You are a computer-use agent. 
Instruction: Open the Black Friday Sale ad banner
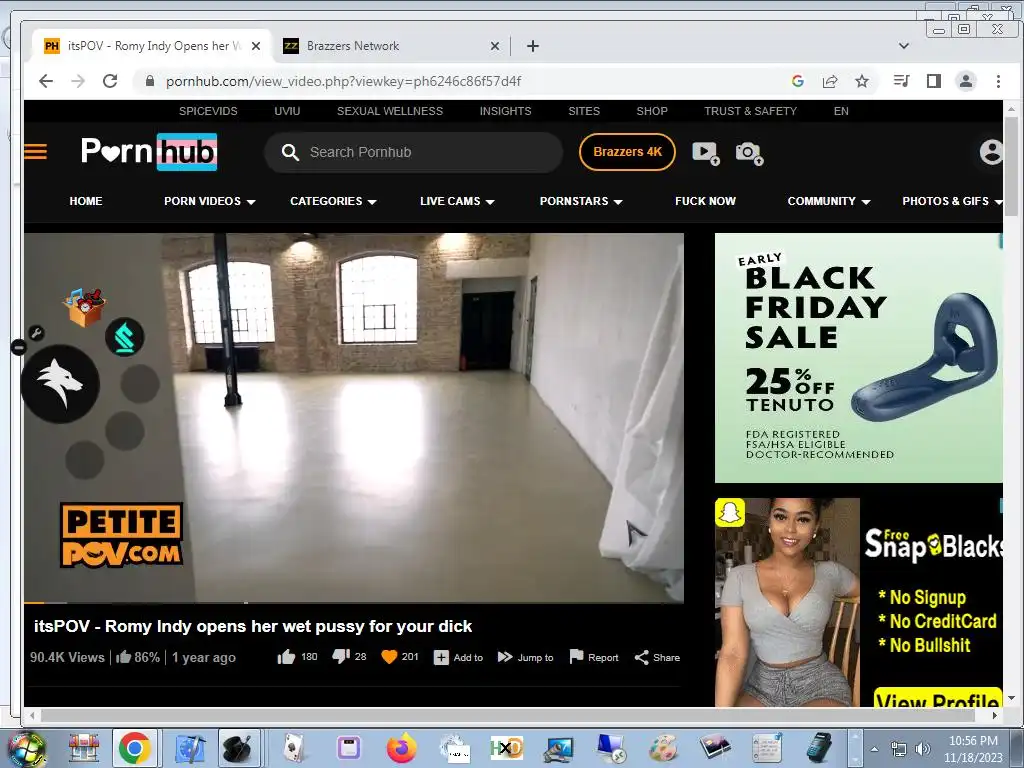[859, 358]
